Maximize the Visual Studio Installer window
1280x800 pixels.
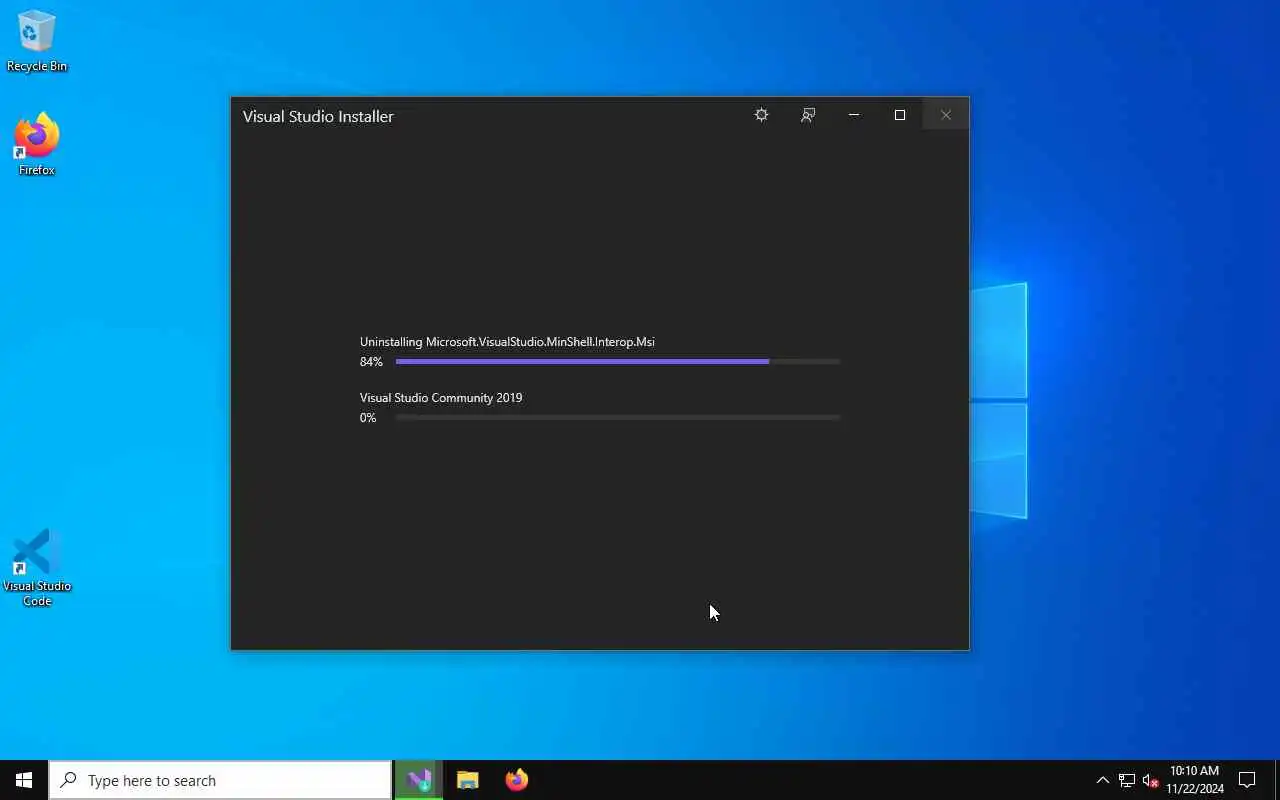click(x=900, y=115)
